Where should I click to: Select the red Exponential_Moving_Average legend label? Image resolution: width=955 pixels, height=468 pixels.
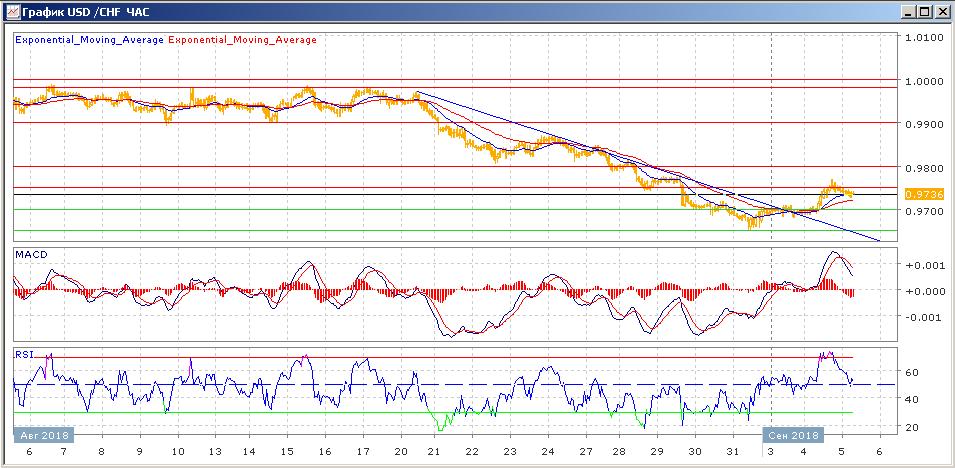(x=241, y=40)
